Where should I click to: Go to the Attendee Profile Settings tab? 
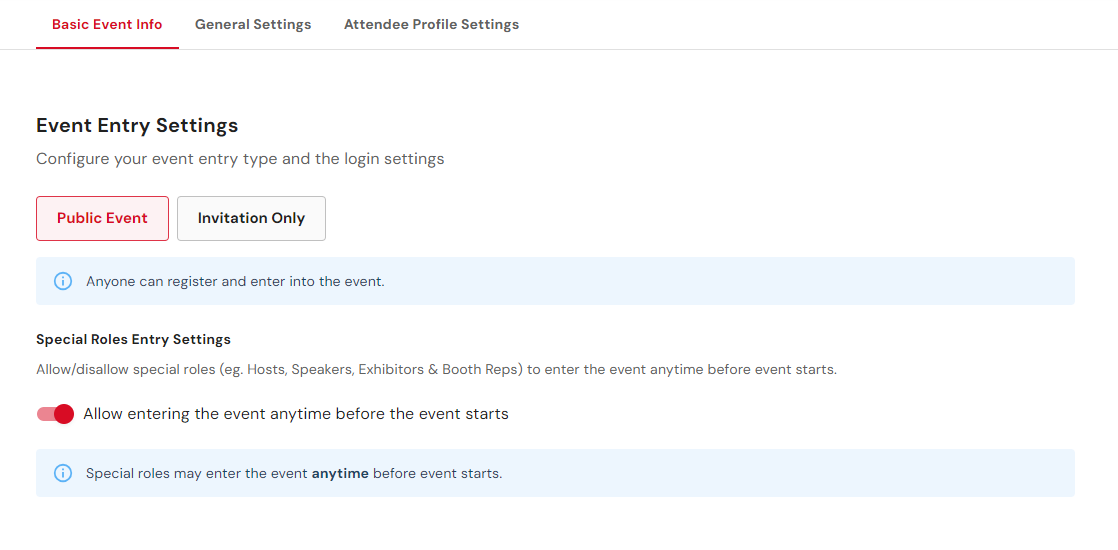tap(431, 24)
